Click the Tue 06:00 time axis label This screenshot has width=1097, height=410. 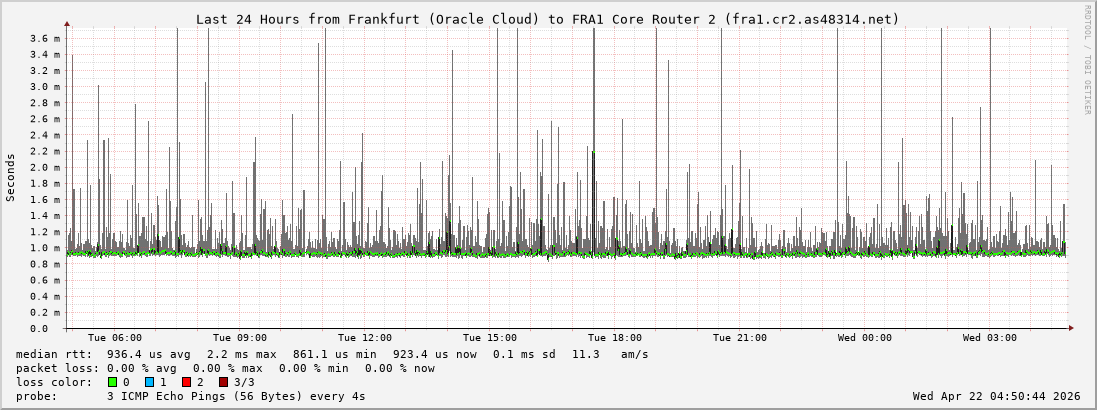click(115, 338)
